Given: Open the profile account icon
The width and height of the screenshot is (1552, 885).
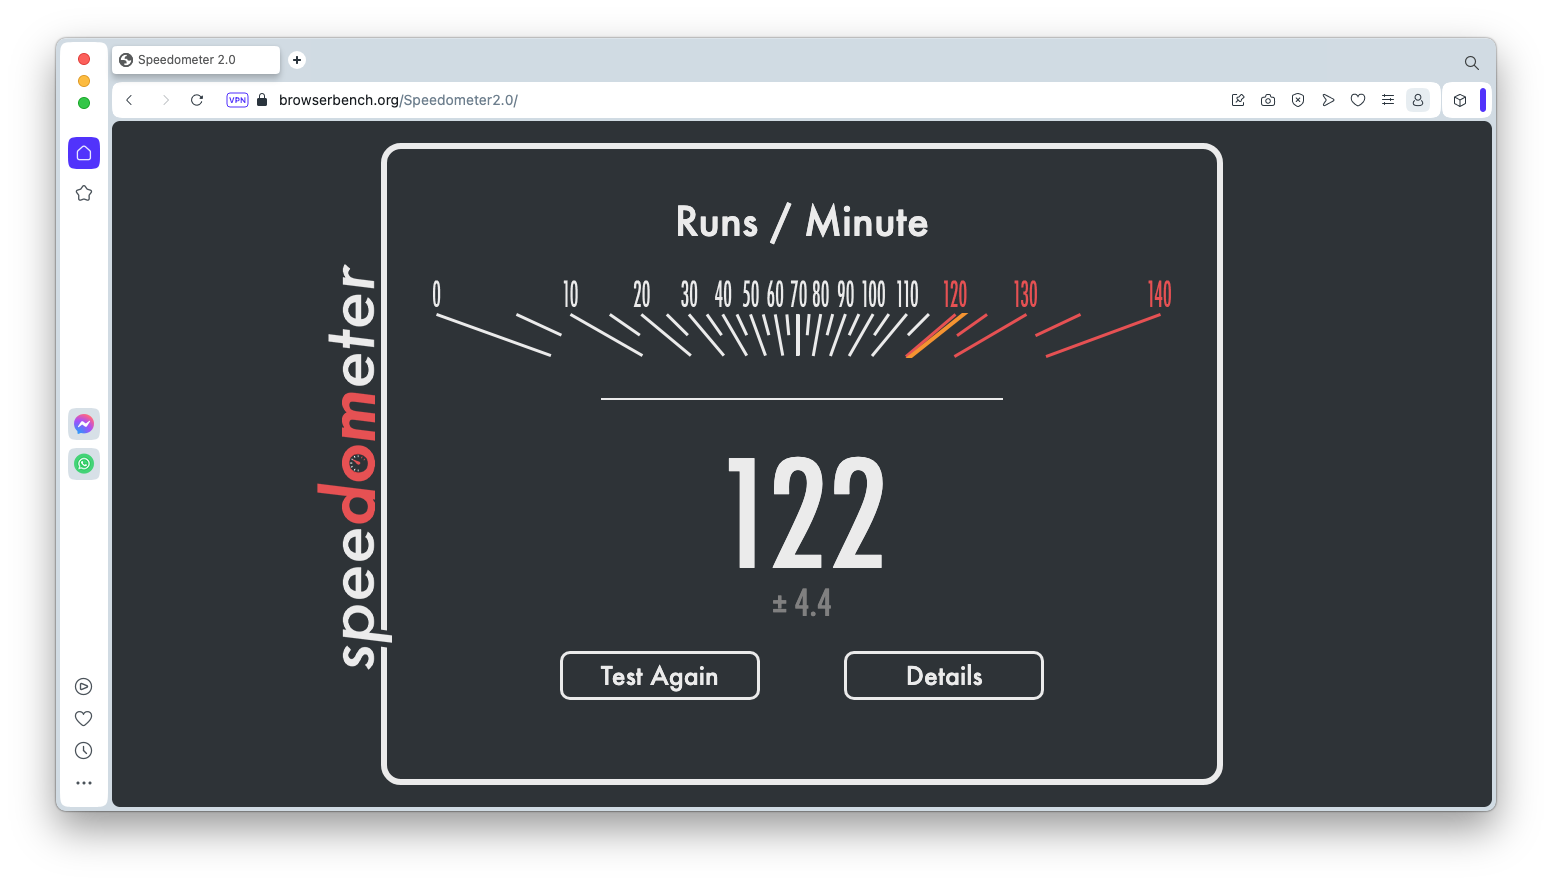Looking at the screenshot, I should click(x=1418, y=100).
